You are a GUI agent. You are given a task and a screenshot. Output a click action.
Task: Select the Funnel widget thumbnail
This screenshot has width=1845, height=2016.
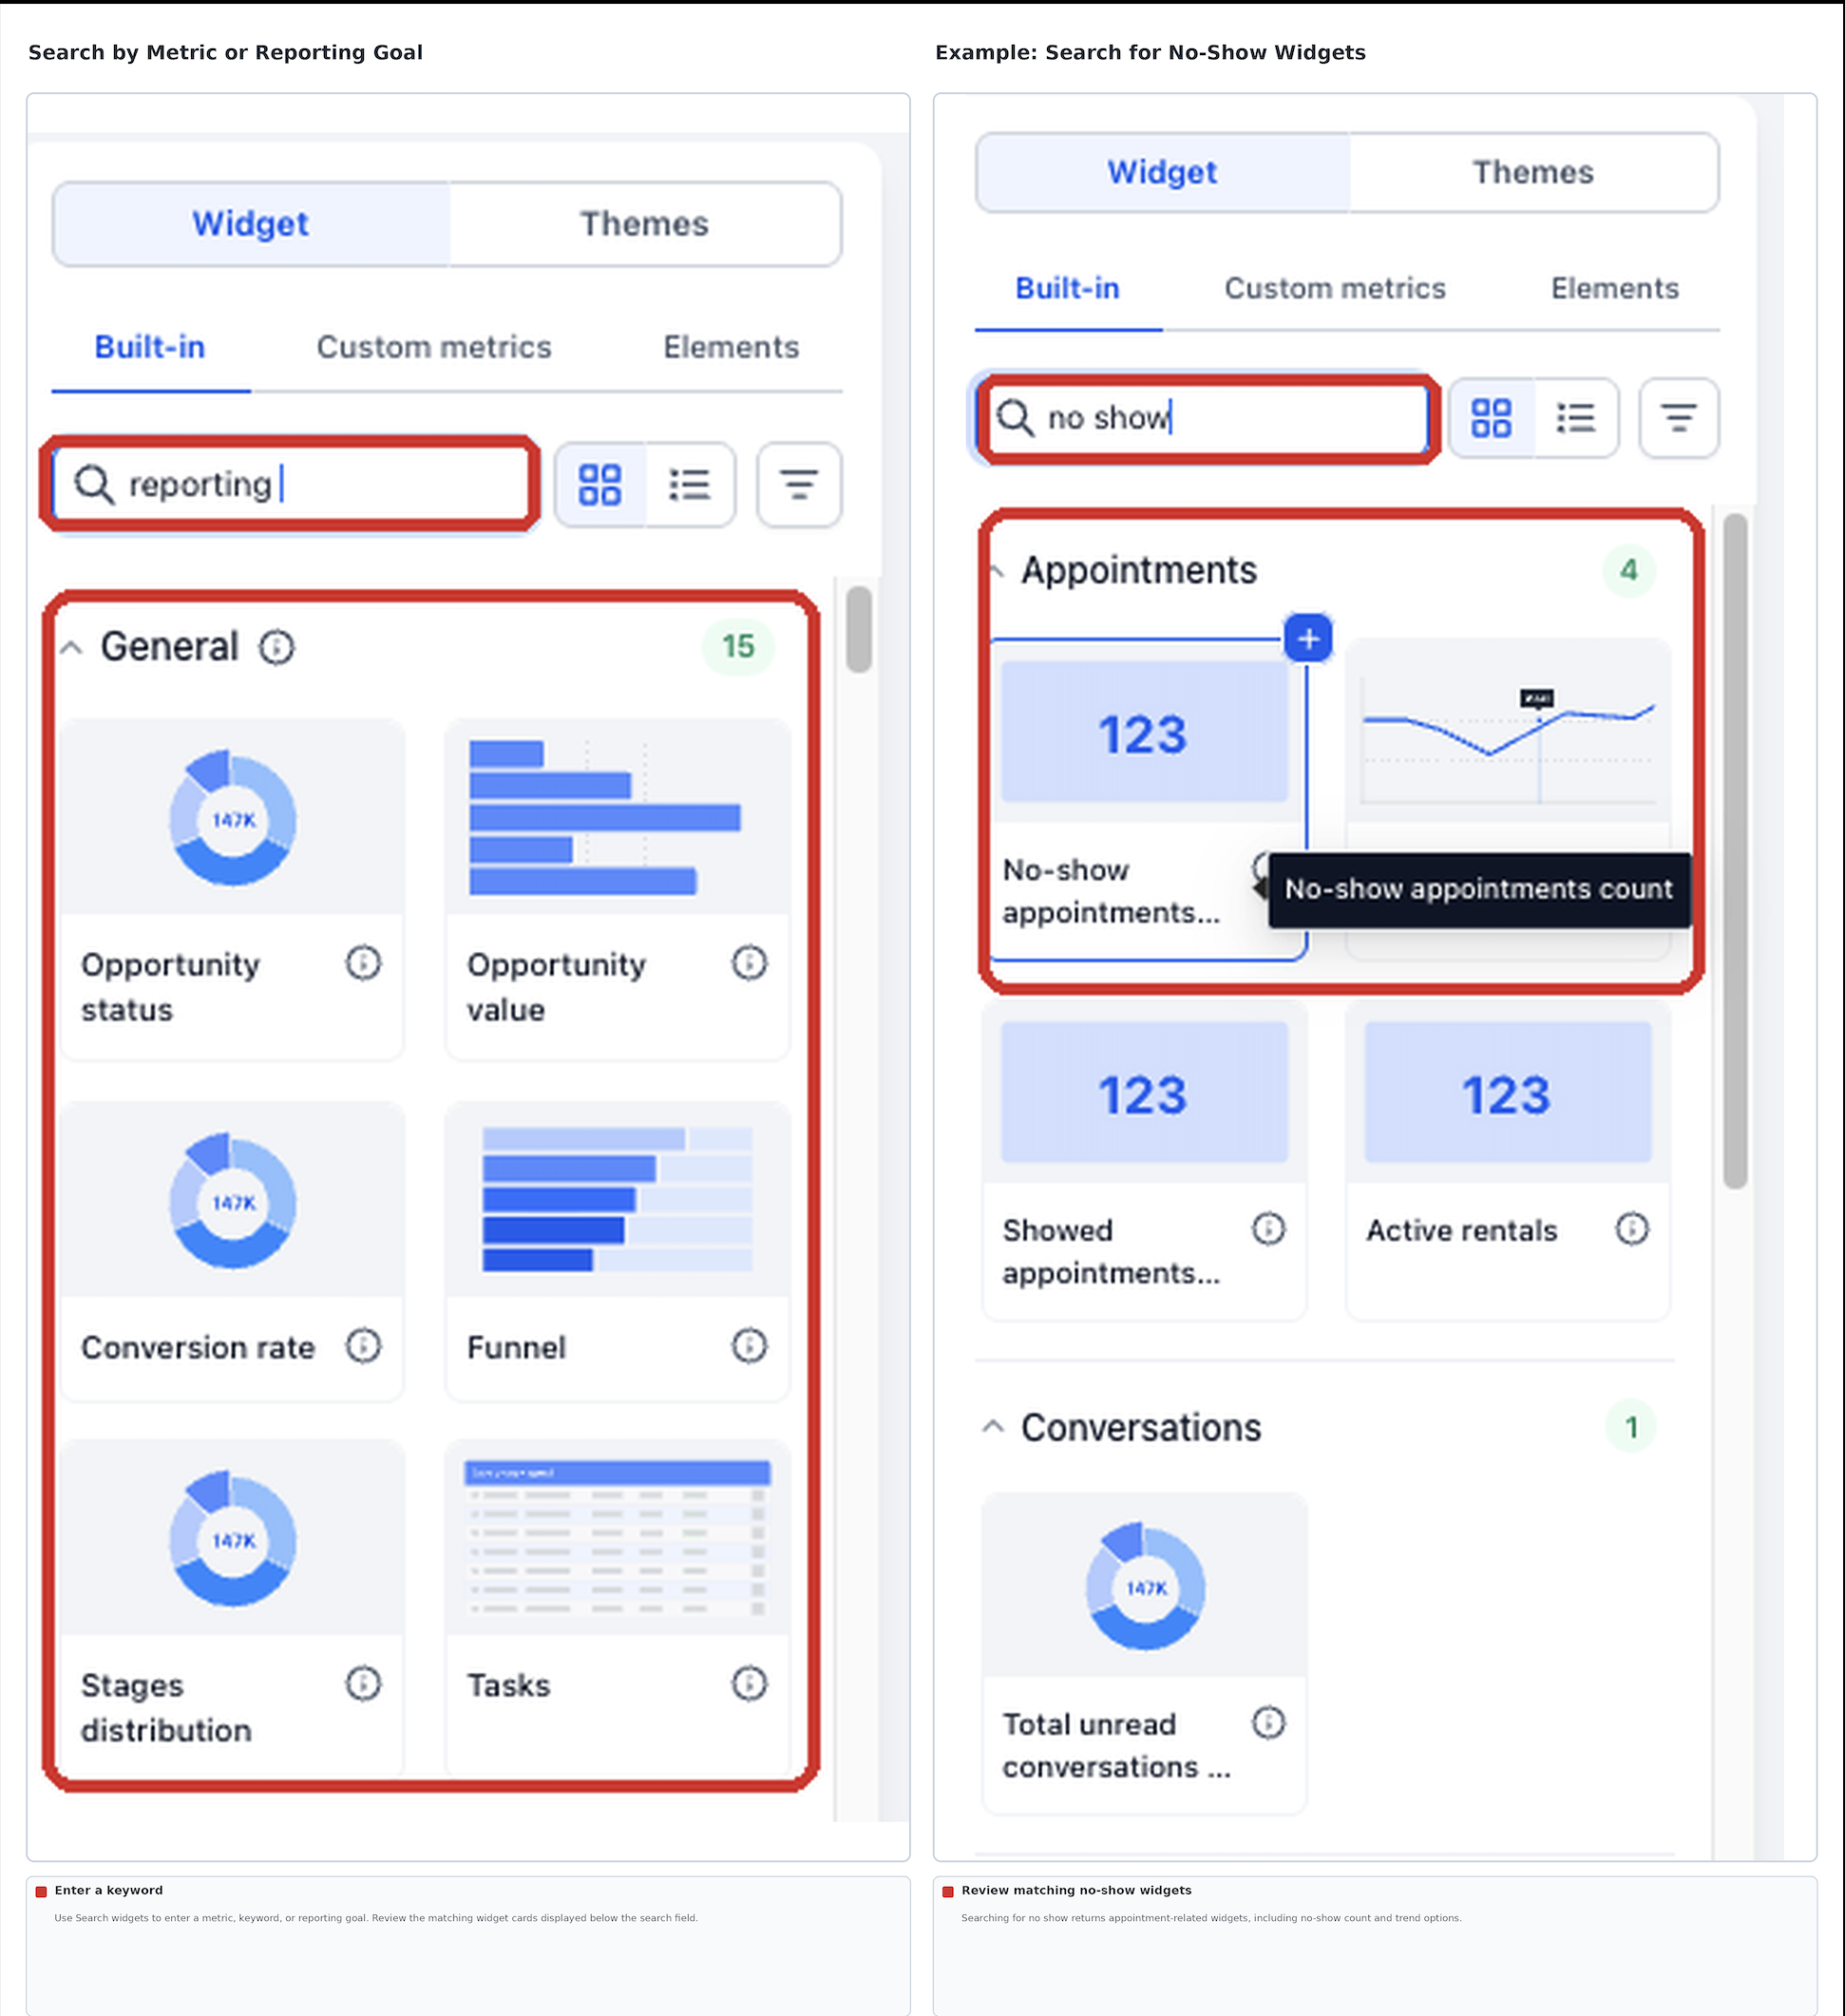(x=617, y=1200)
